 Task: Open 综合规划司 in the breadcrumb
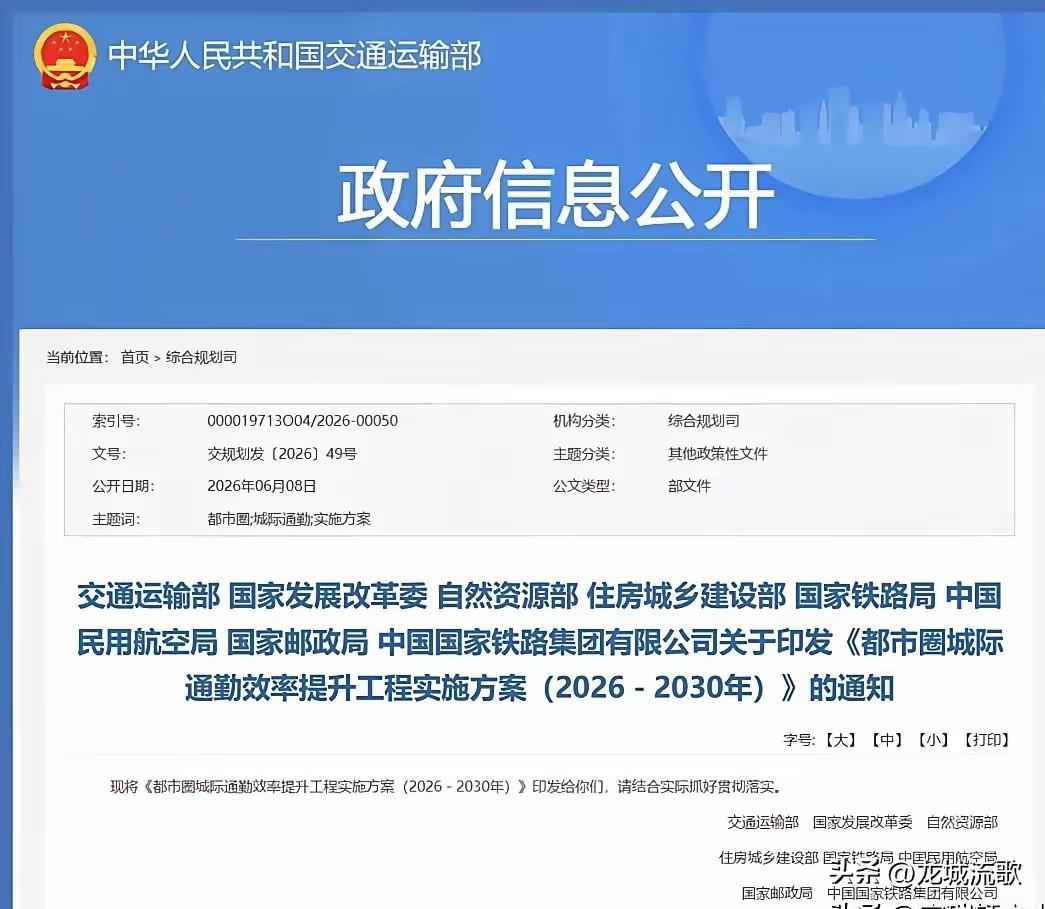point(201,357)
